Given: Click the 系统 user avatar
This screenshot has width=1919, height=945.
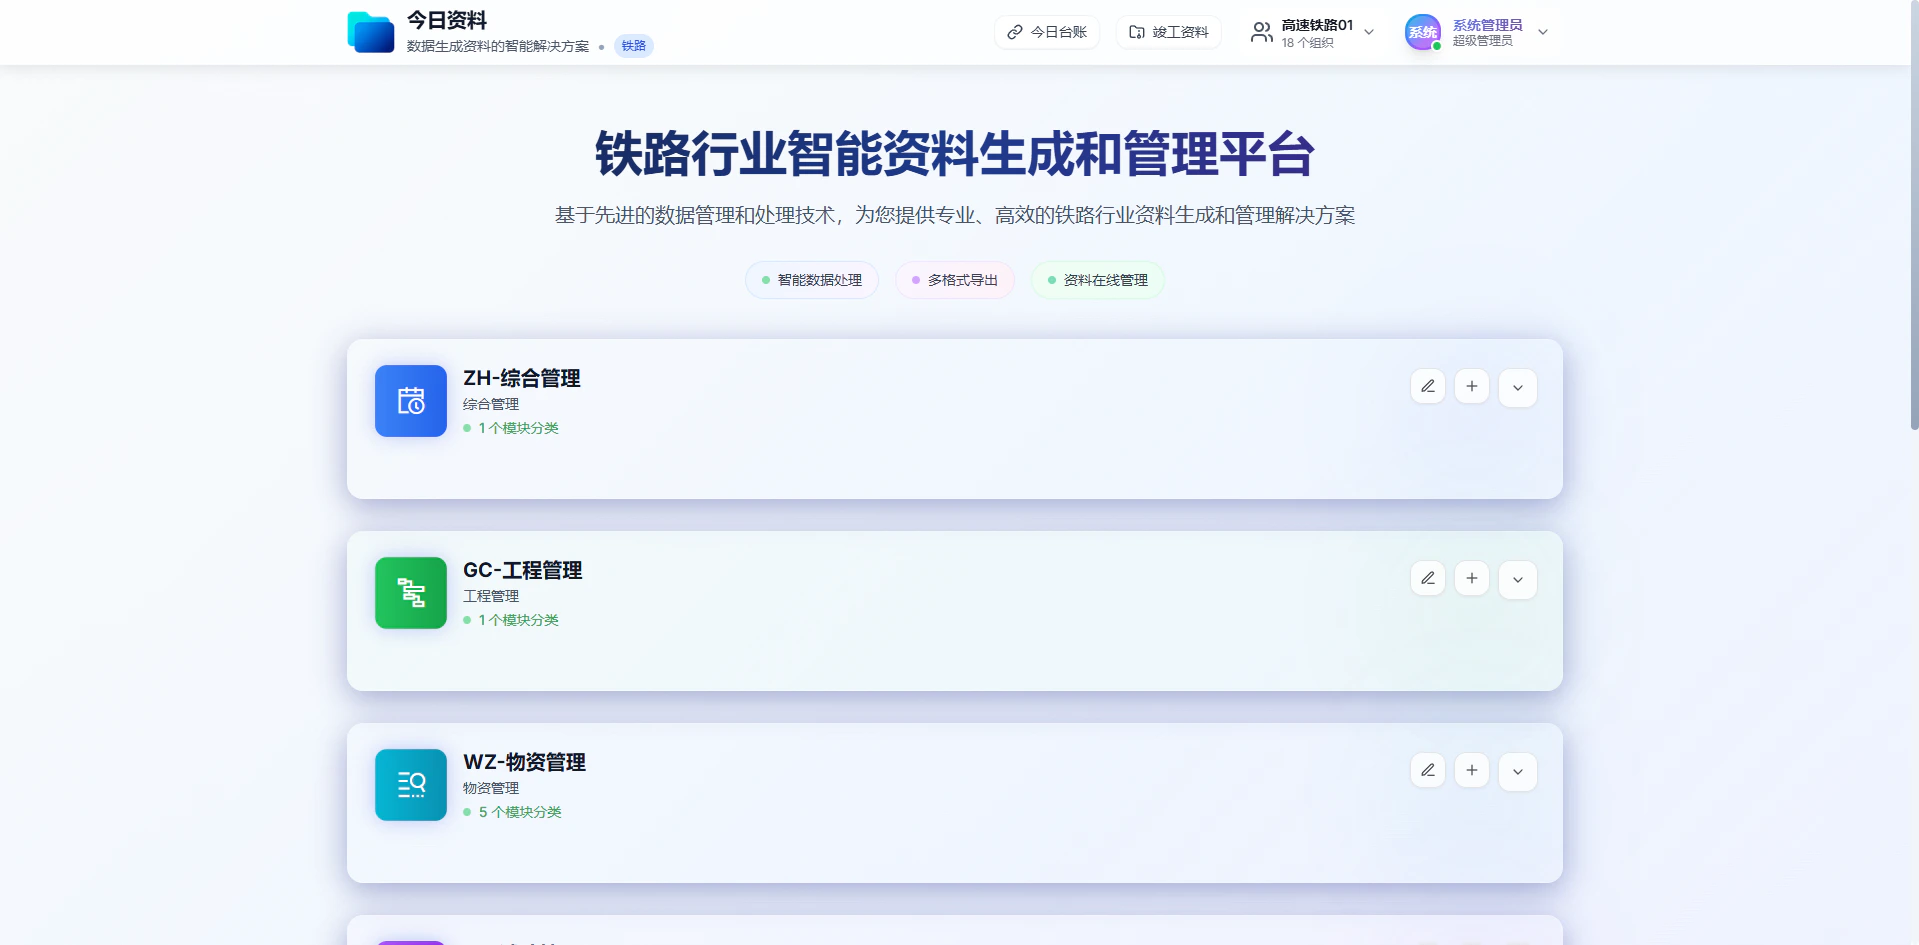Looking at the screenshot, I should pyautogui.click(x=1423, y=32).
